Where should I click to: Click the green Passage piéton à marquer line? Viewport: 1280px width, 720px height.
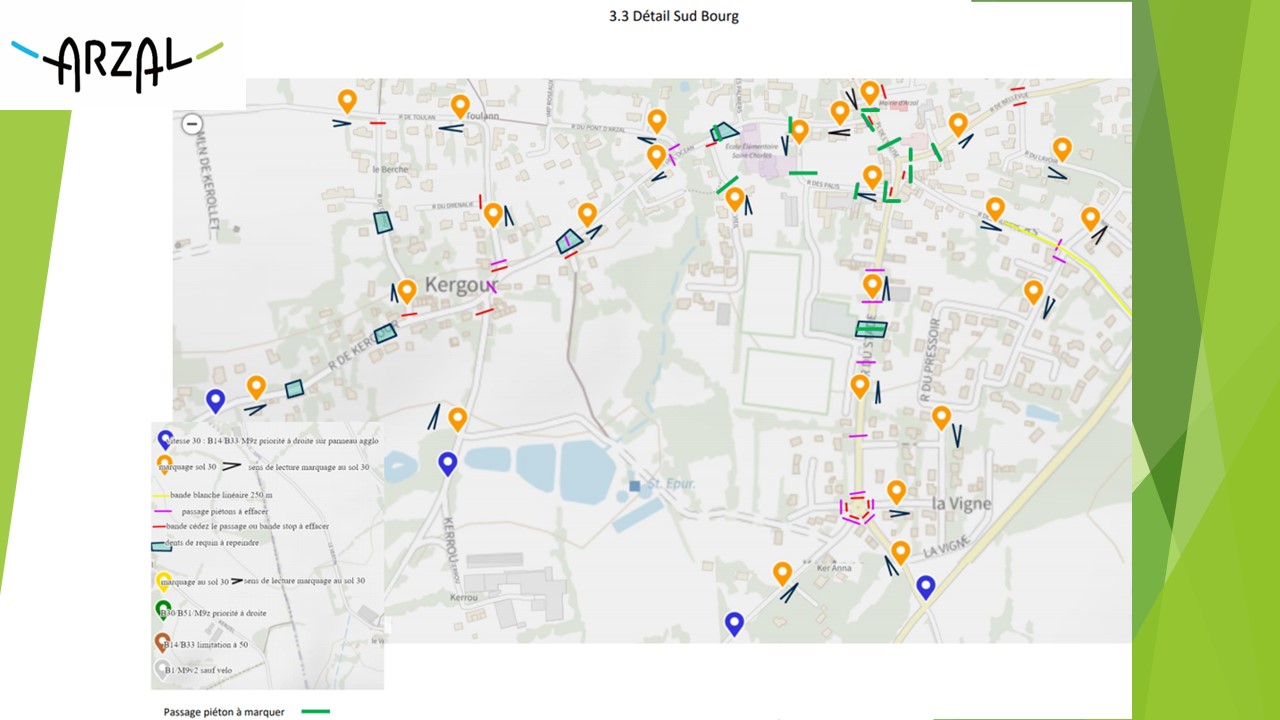point(316,712)
